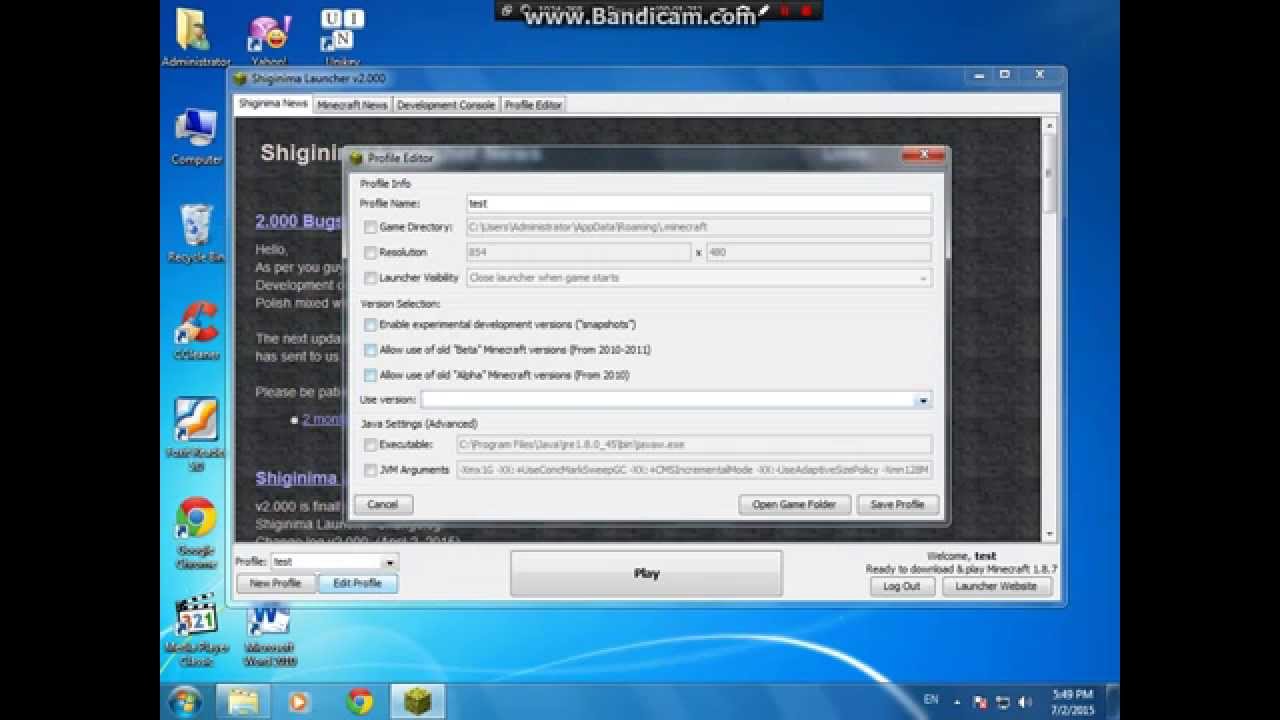Check Allow use of old Alpha versions

pyautogui.click(x=370, y=375)
